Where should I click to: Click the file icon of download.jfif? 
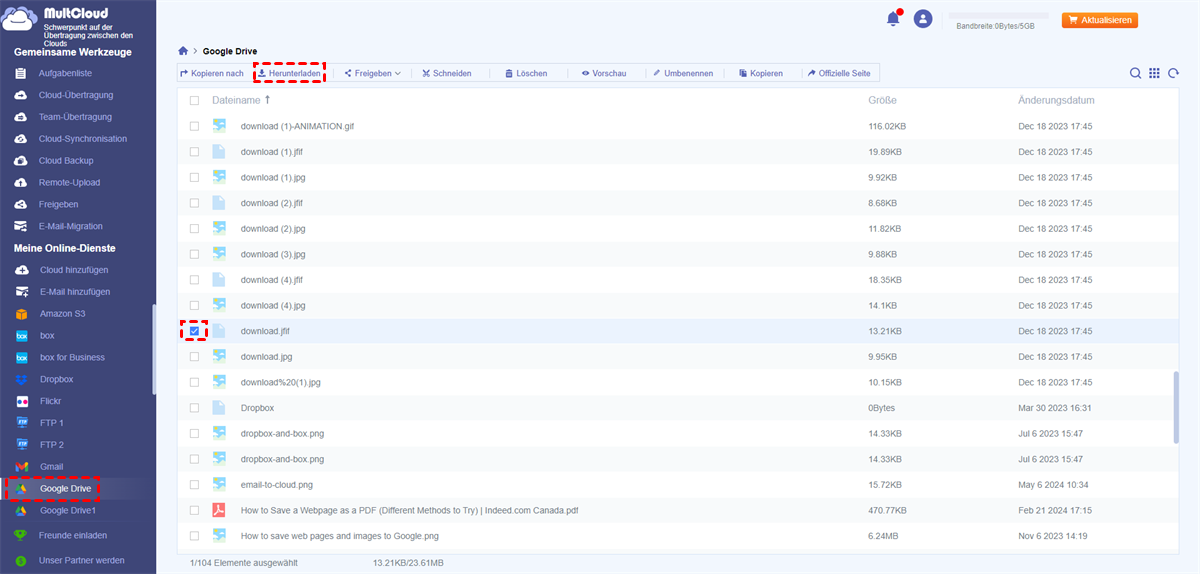(219, 331)
